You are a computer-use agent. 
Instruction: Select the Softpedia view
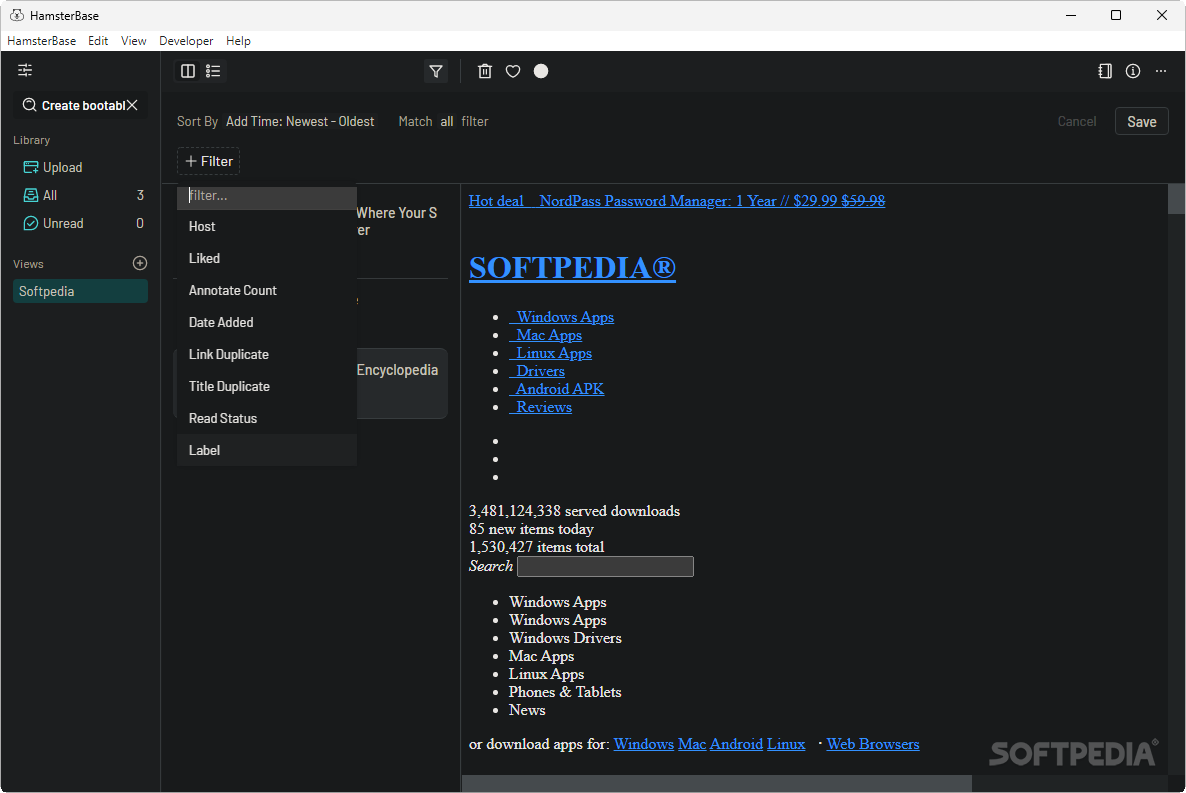click(x=80, y=291)
